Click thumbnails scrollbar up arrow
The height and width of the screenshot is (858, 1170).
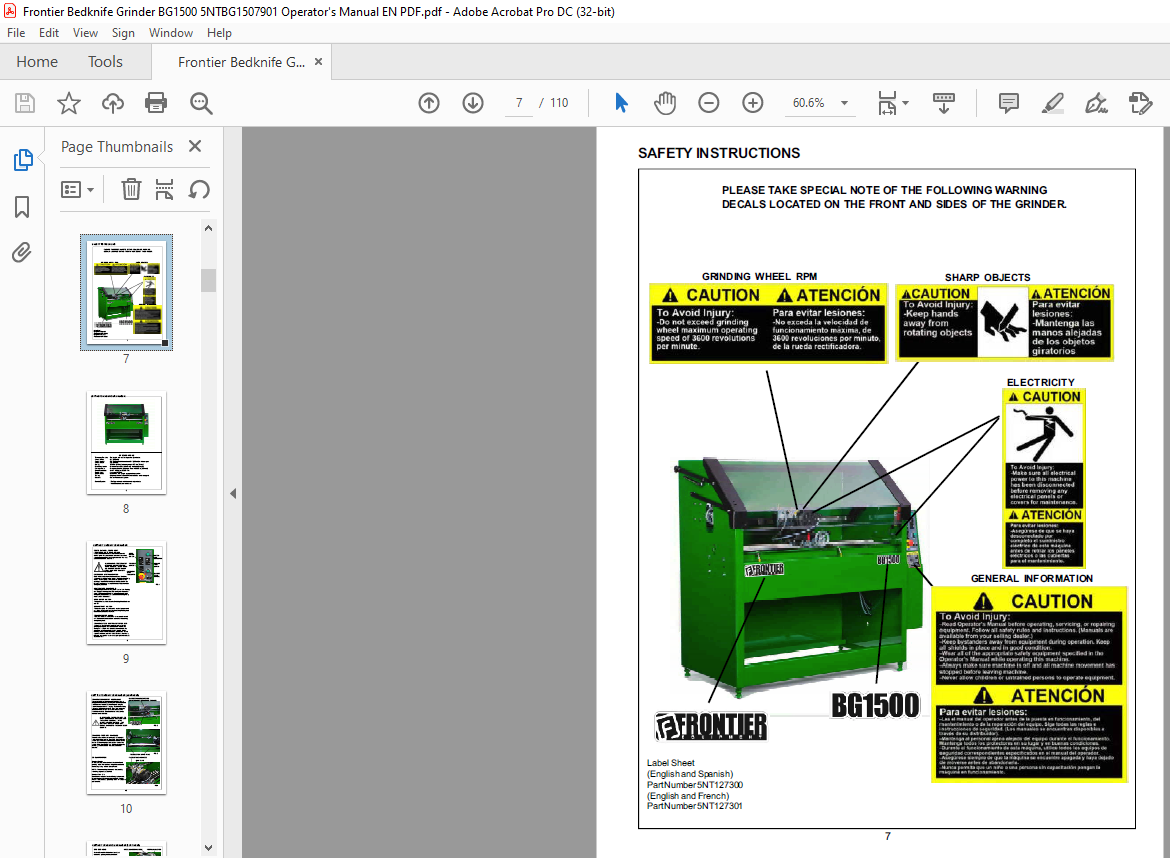208,228
